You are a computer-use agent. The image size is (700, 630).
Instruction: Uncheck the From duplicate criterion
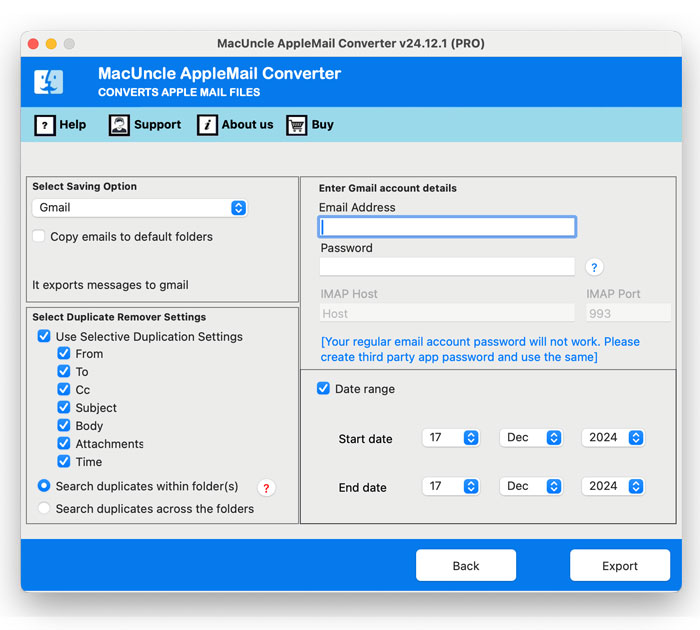point(64,353)
